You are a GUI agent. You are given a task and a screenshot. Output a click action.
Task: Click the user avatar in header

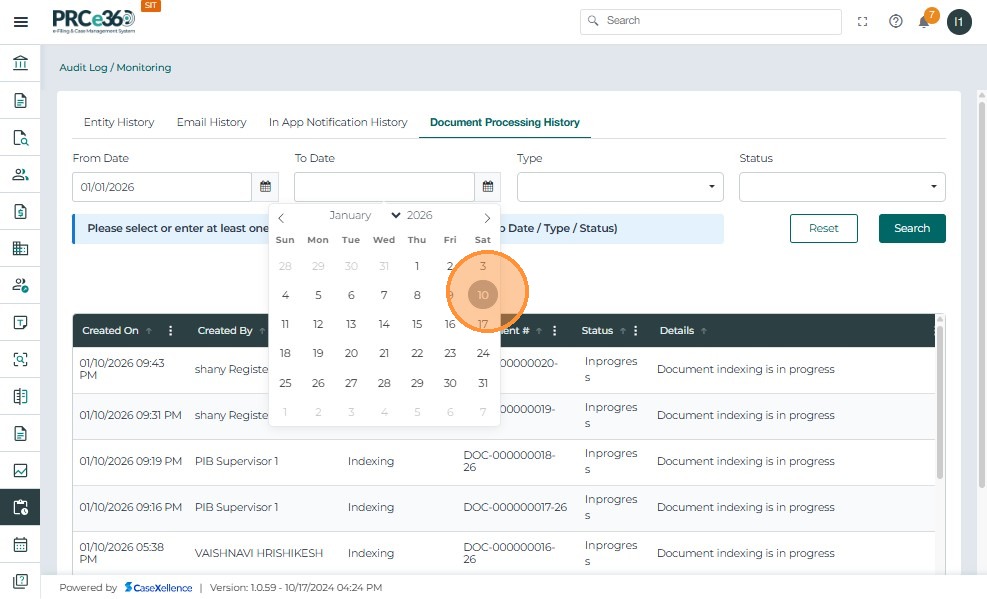coord(959,22)
